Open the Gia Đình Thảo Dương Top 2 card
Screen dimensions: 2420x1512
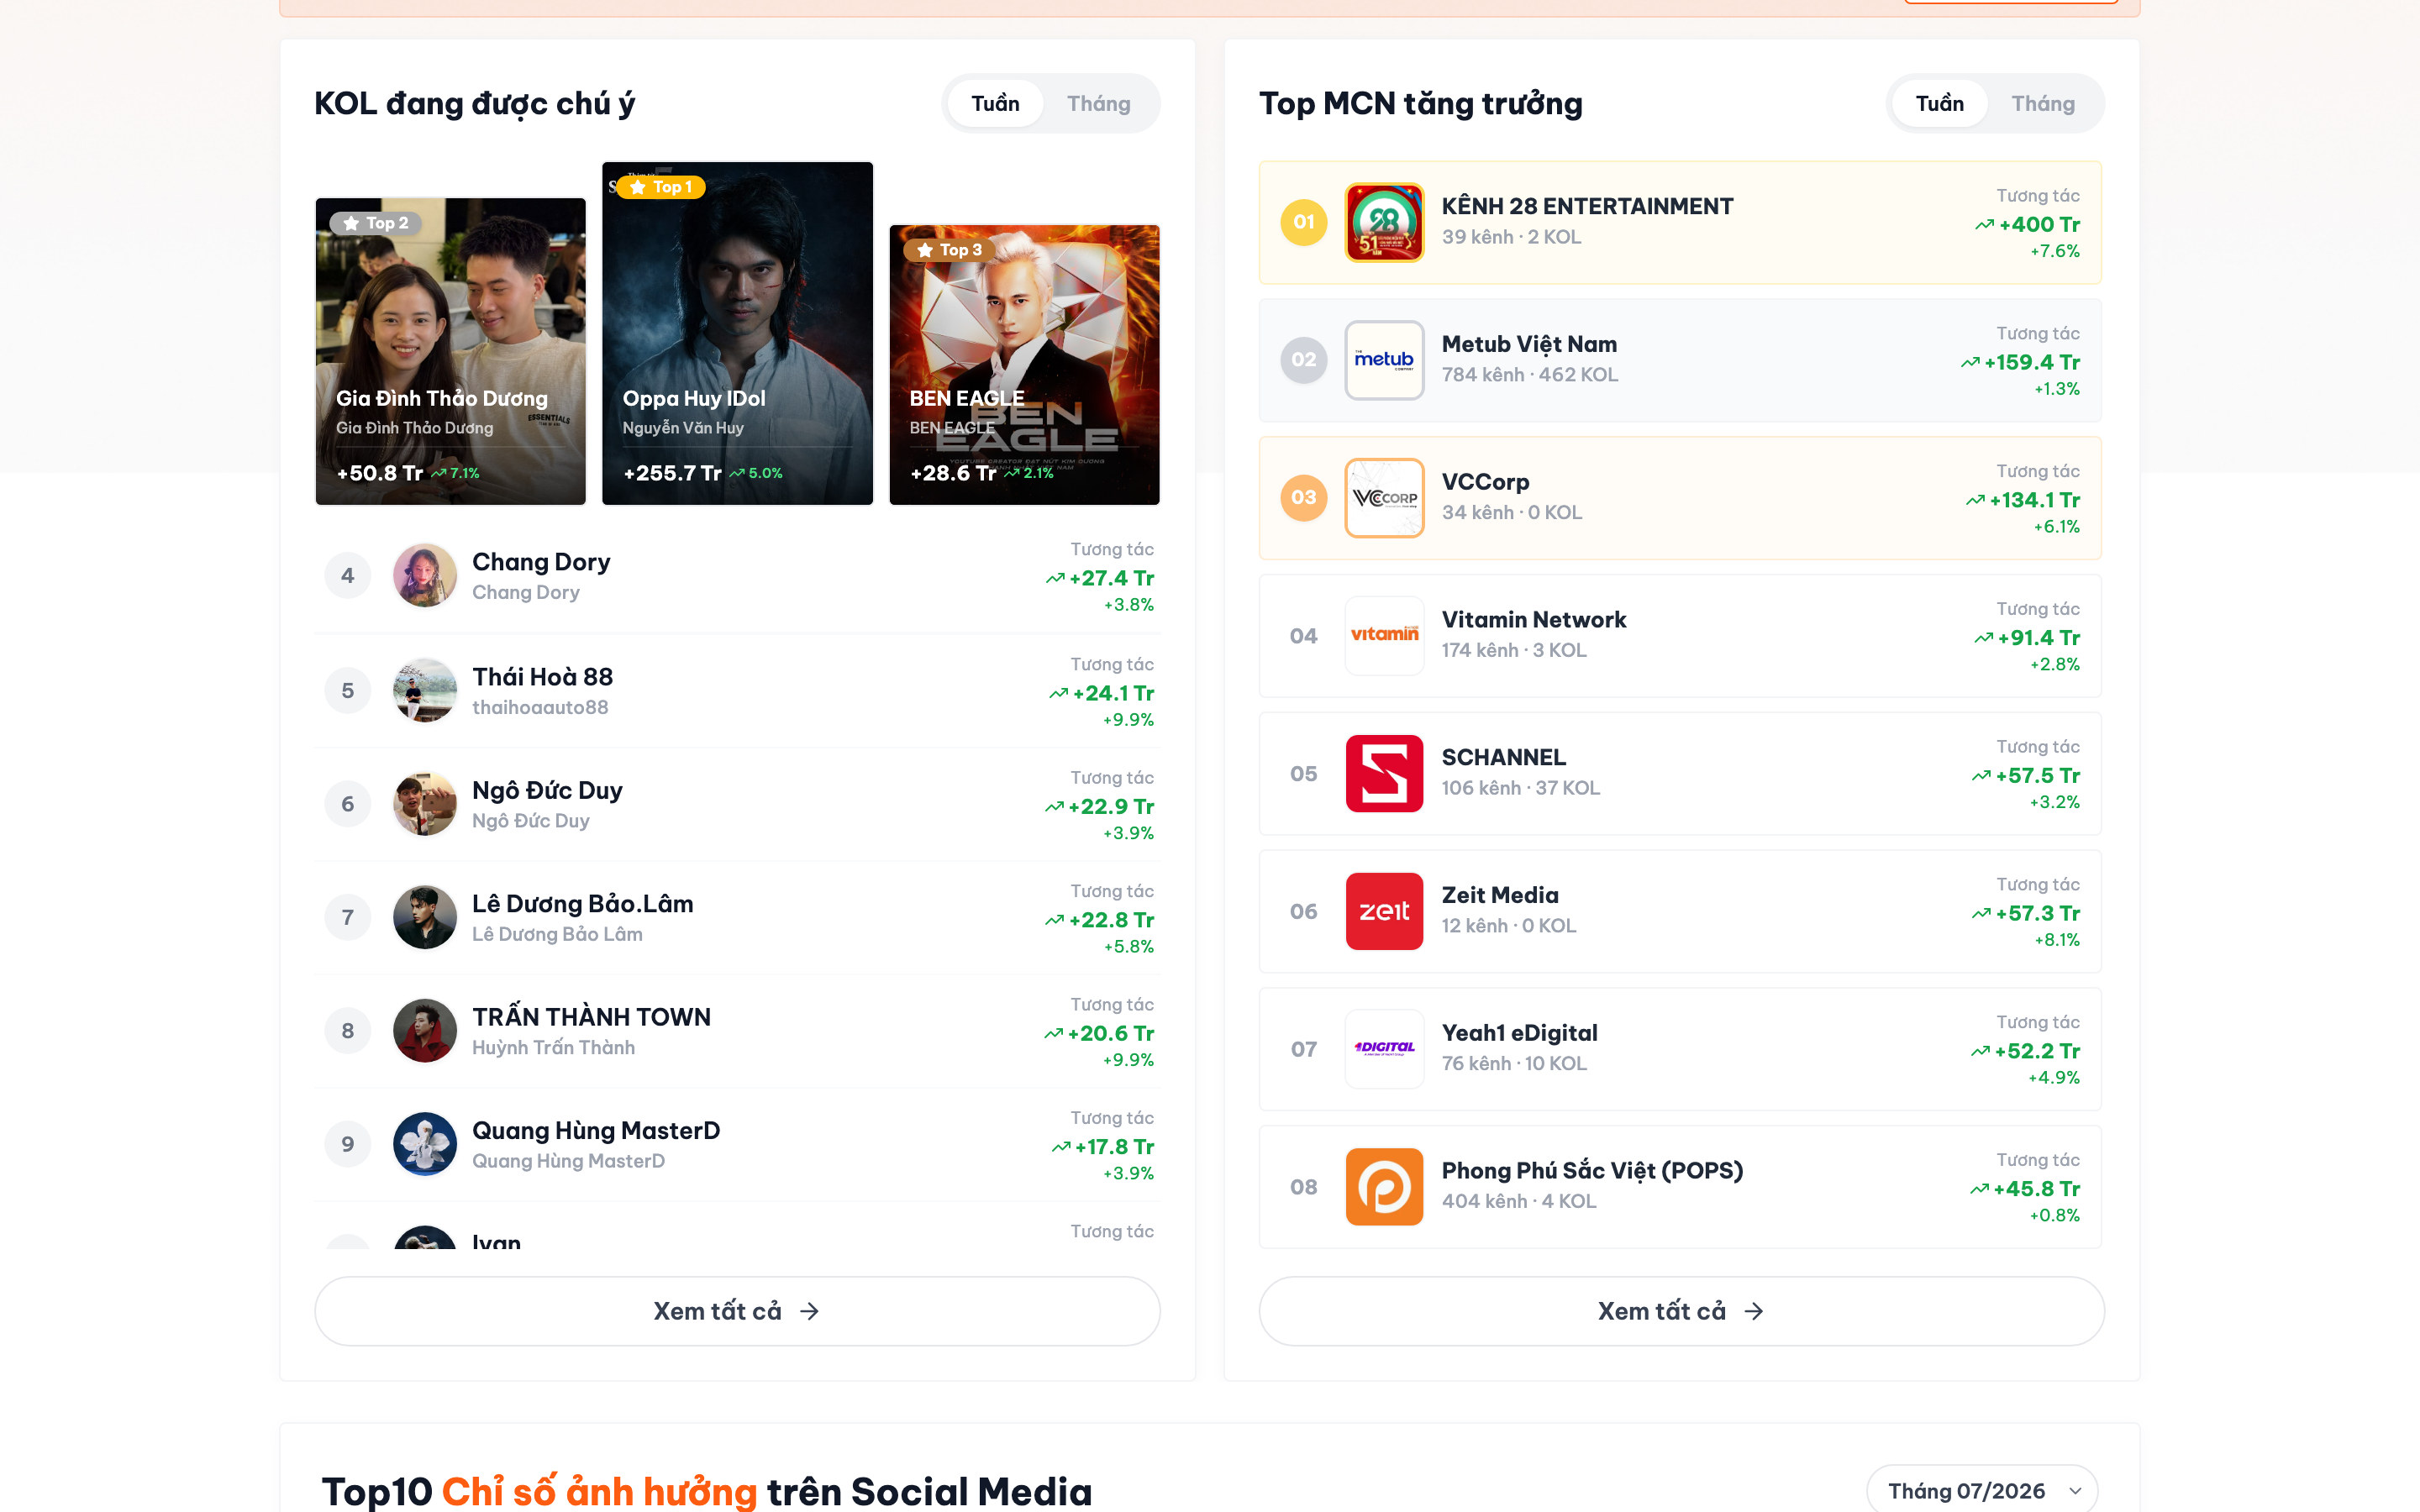pyautogui.click(x=450, y=351)
